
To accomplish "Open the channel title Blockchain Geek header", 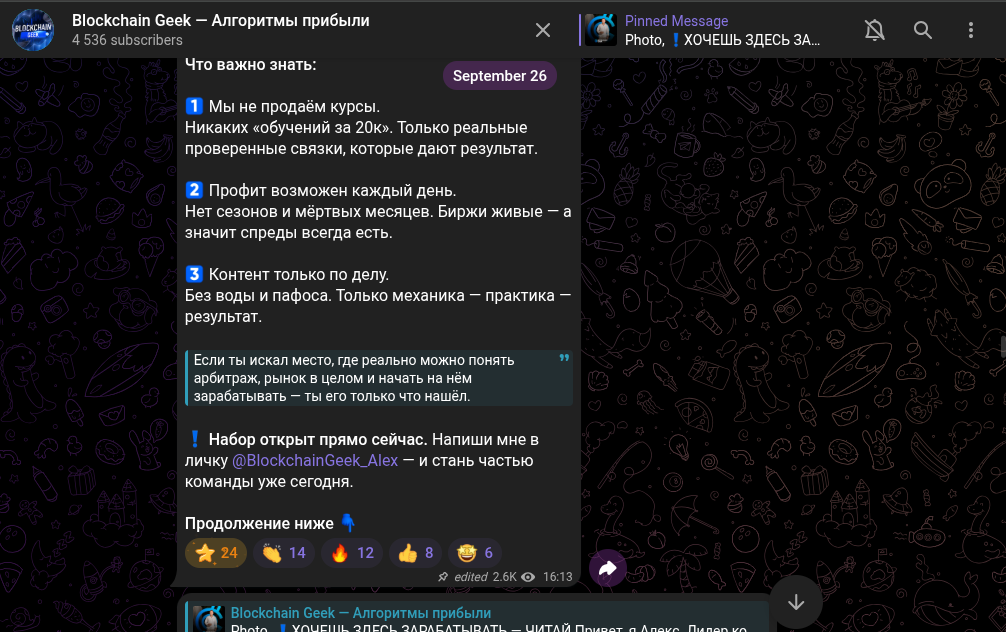I will tap(221, 21).
